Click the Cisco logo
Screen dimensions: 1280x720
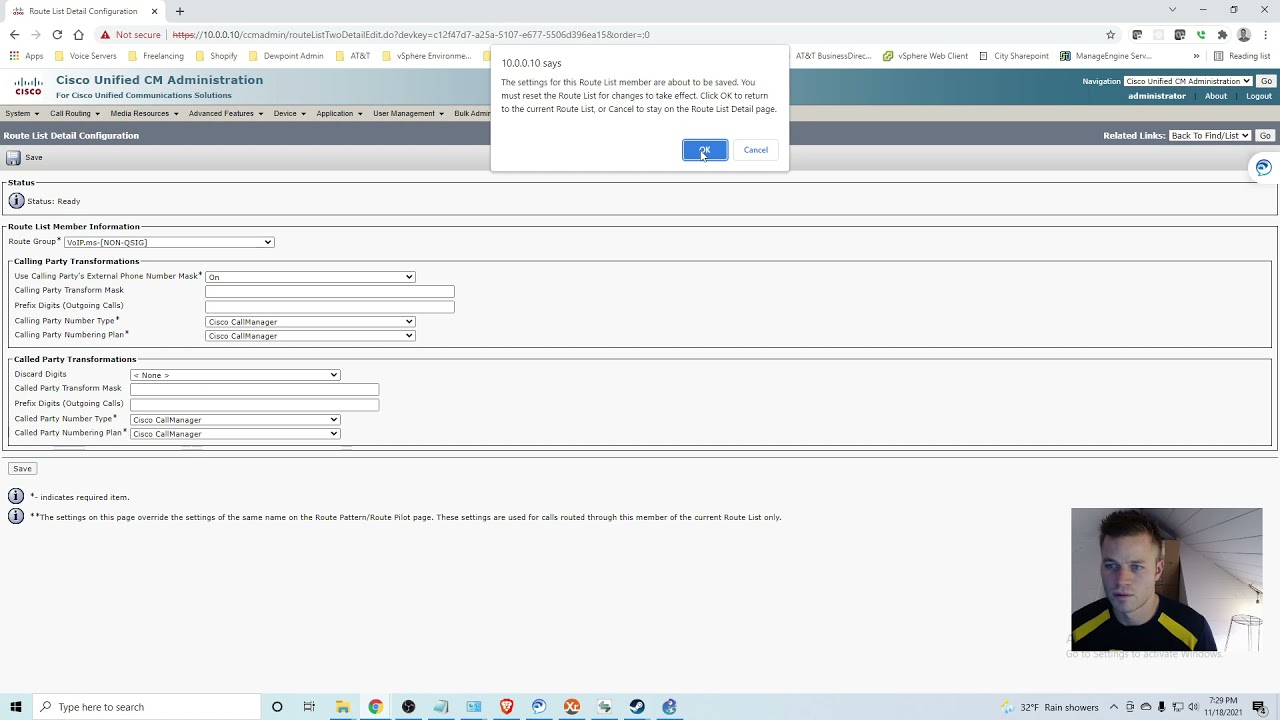point(28,87)
